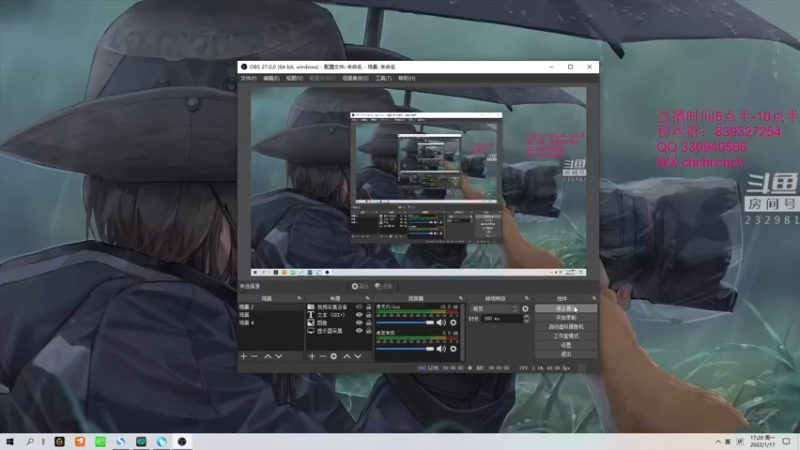This screenshot has width=800, height=450.
Task: Toggle the lock on the 文本 (GDI+) source
Action: click(368, 315)
